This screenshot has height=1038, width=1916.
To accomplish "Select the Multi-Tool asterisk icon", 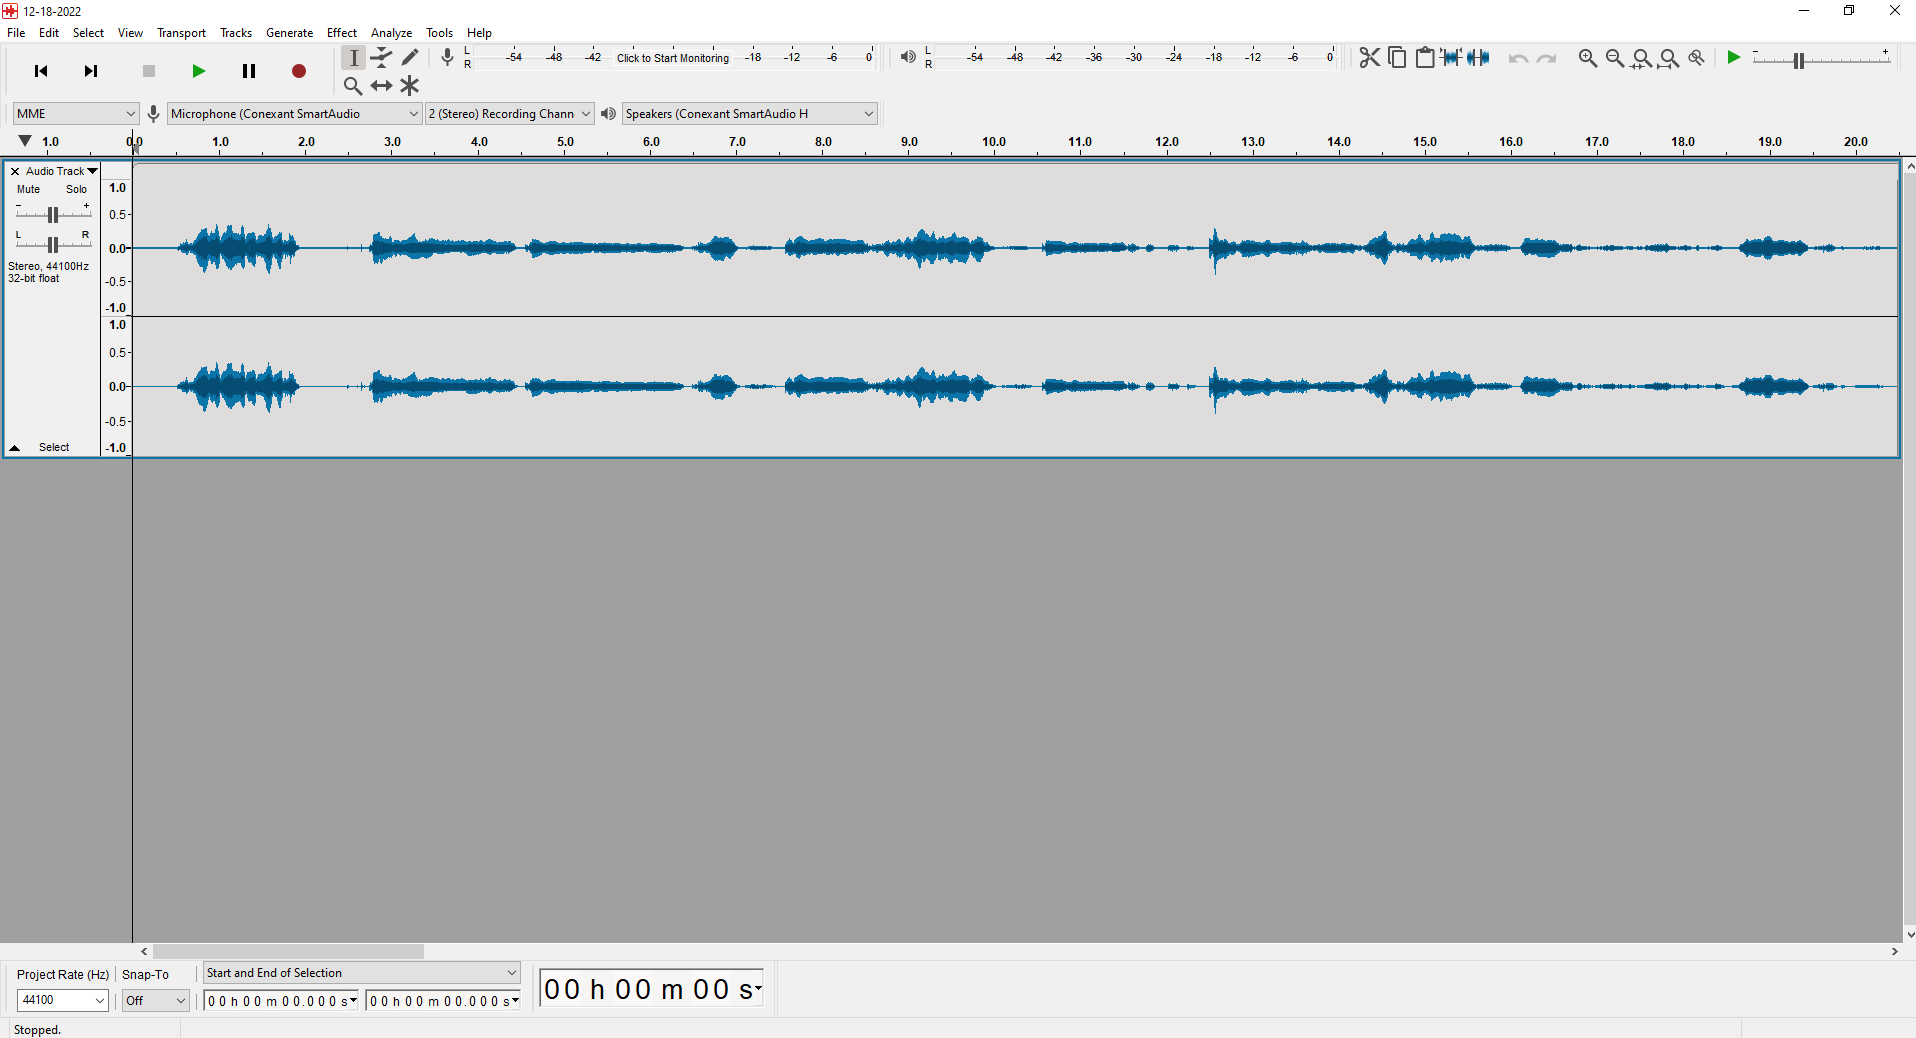I will pyautogui.click(x=410, y=86).
